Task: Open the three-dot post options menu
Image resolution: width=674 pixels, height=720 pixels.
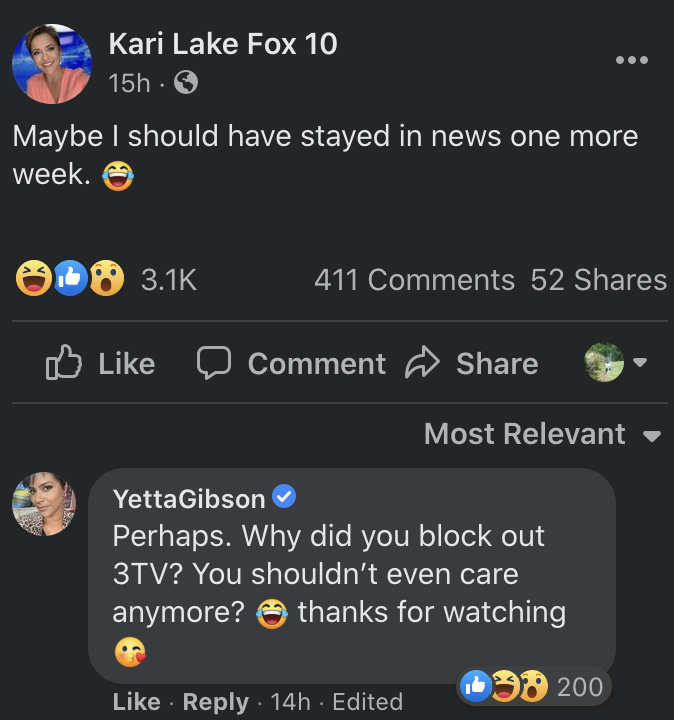Action: point(632,60)
